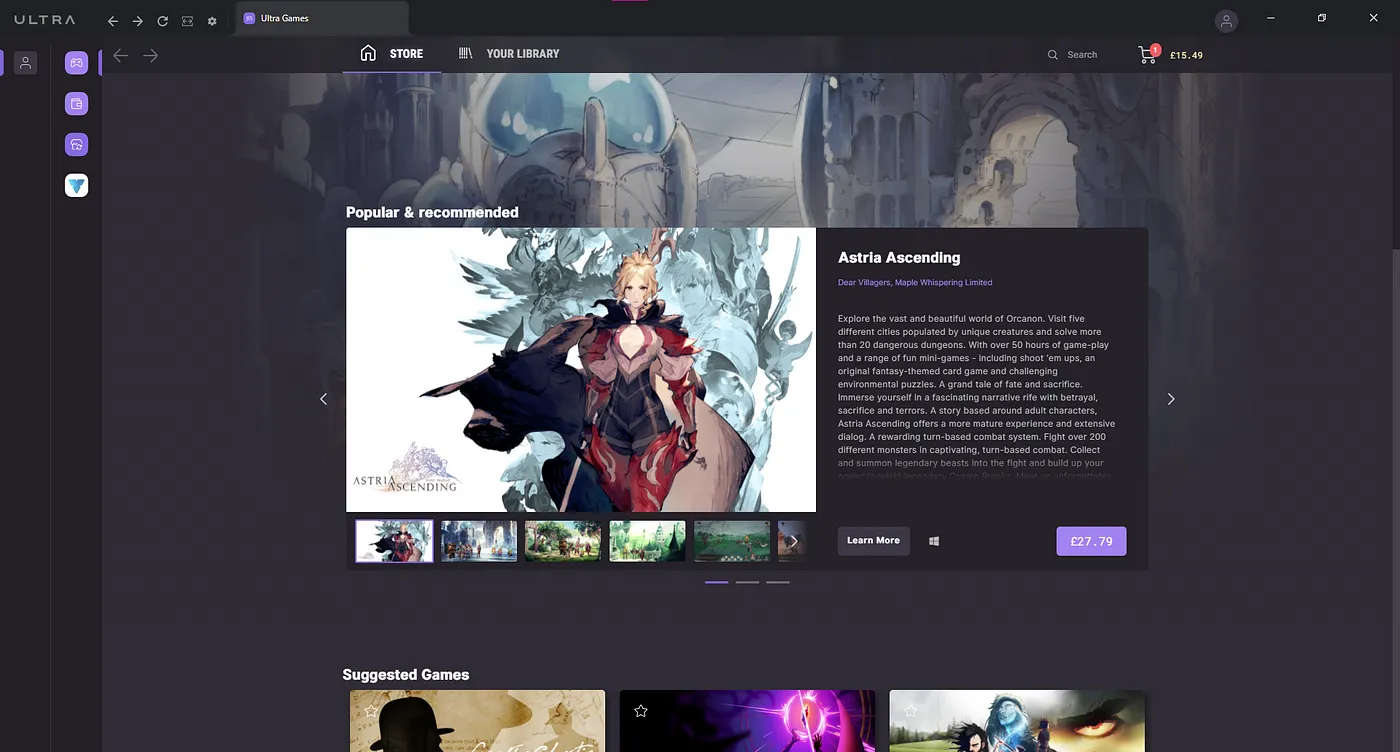Click the main Astria Ascending artwork image
The image size is (1400, 752).
[581, 370]
